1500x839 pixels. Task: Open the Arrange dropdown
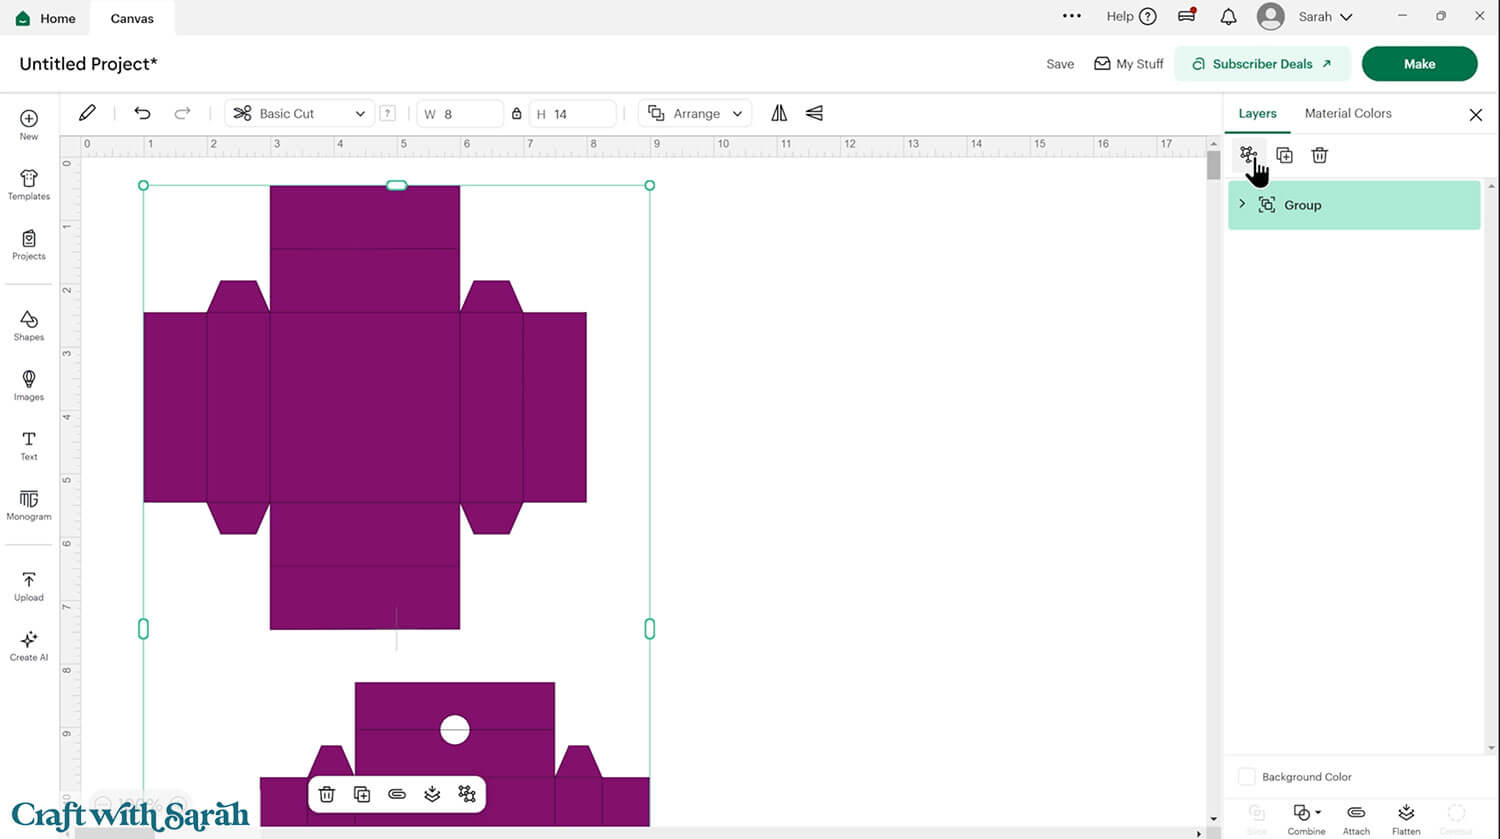[695, 114]
